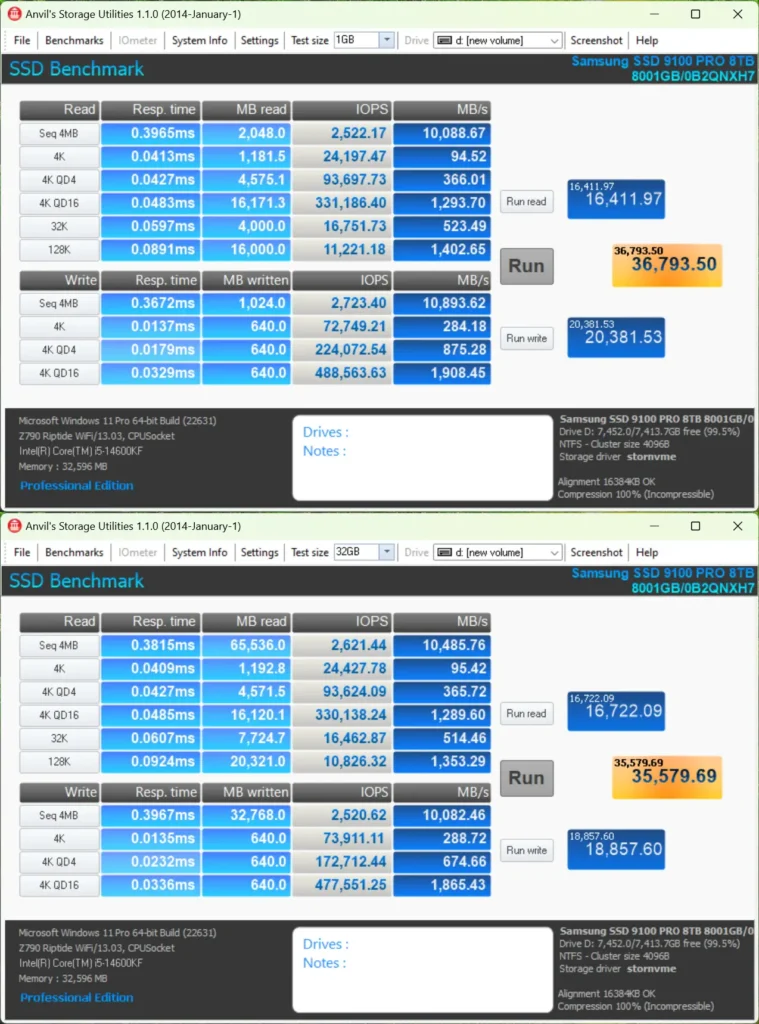The height and width of the screenshot is (1024, 759).
Task: Click the IOmeter item in bottom 32GB window
Action: 138,552
